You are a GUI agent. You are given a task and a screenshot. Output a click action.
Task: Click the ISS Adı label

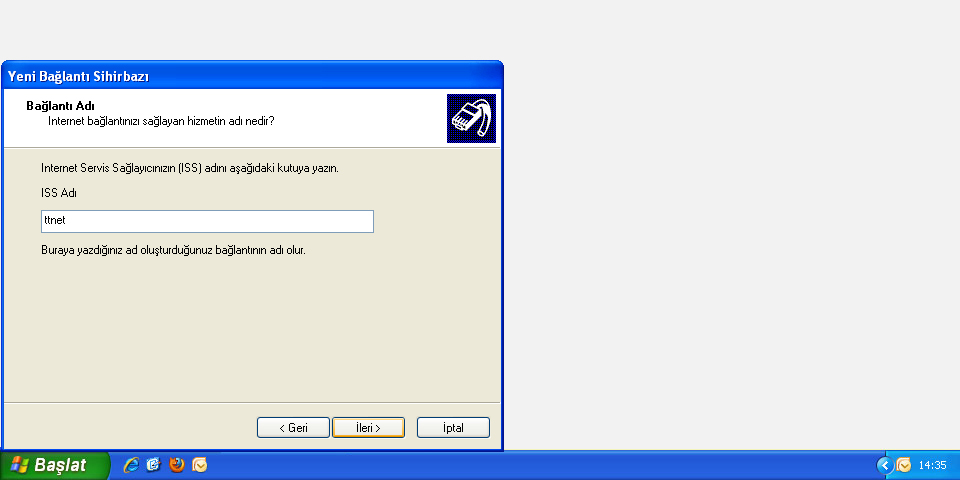[x=59, y=193]
